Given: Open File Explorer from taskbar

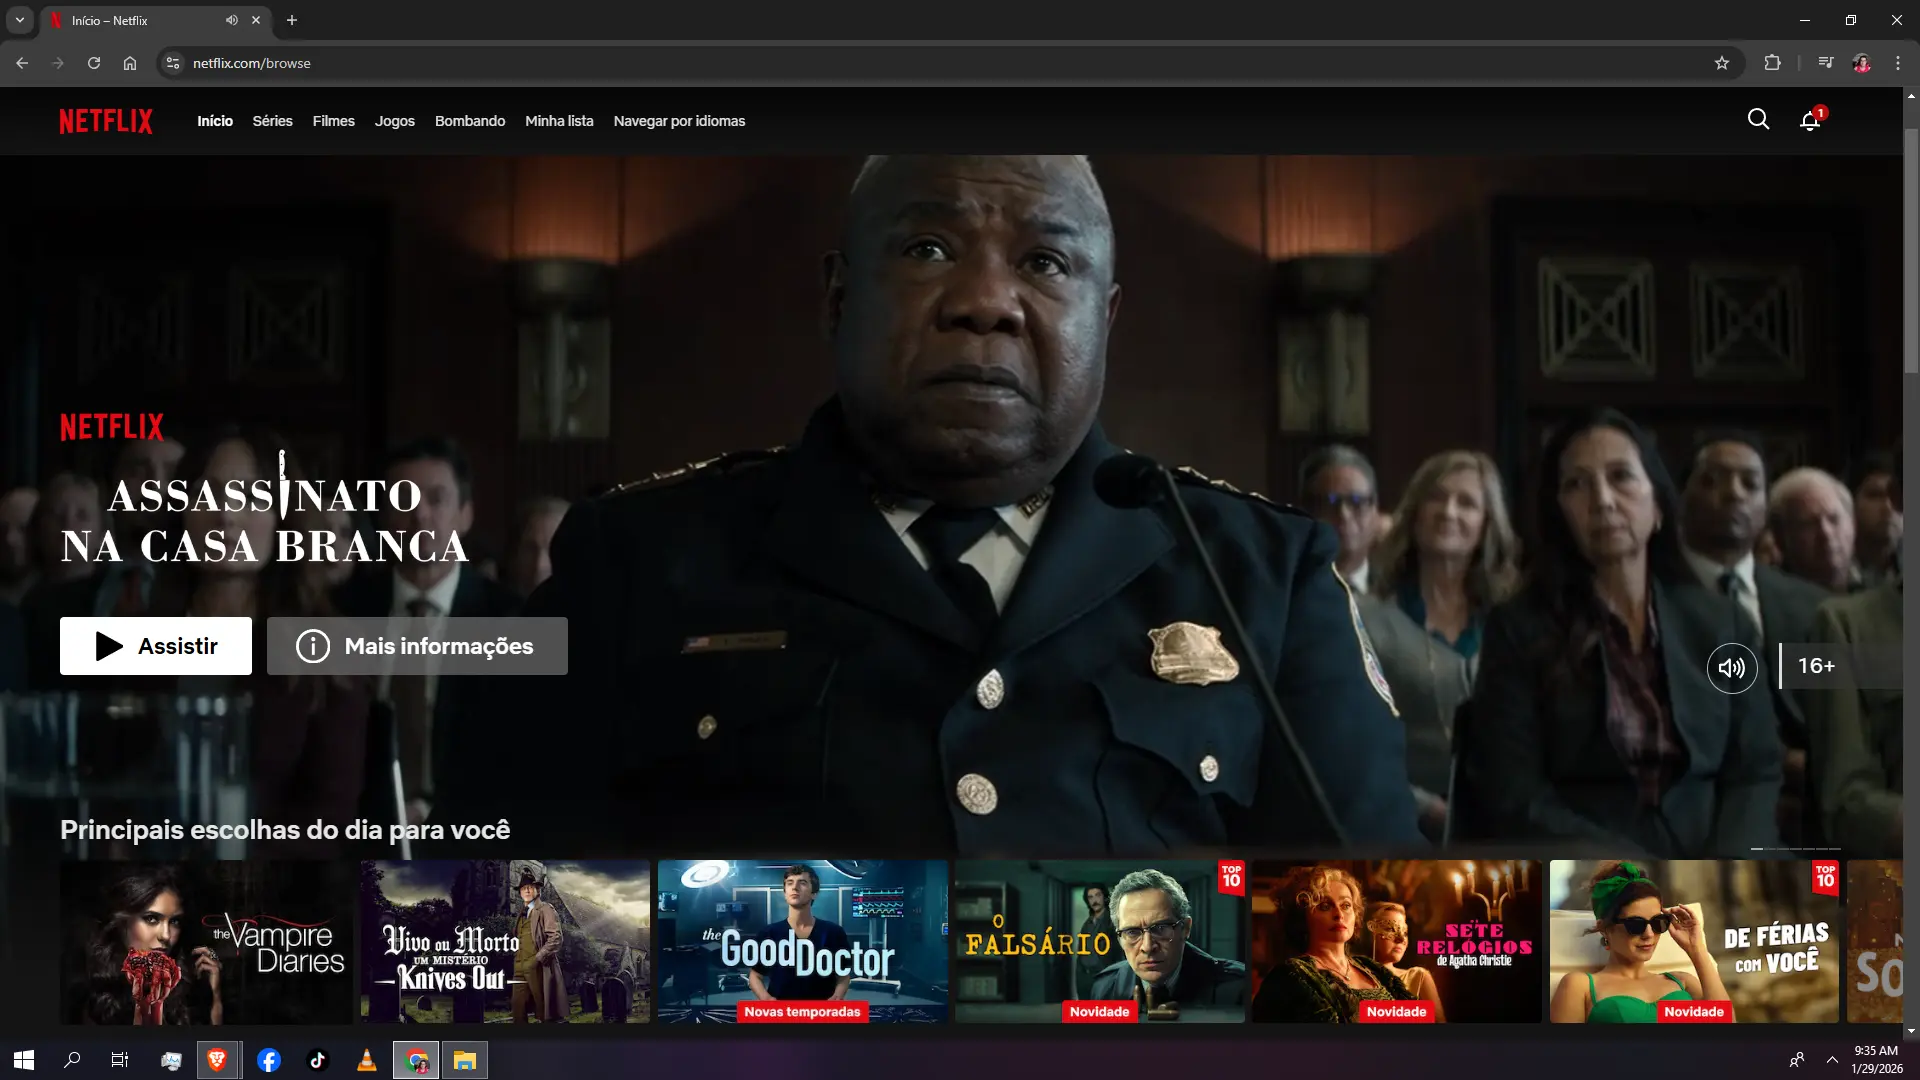Looking at the screenshot, I should click(x=465, y=1060).
